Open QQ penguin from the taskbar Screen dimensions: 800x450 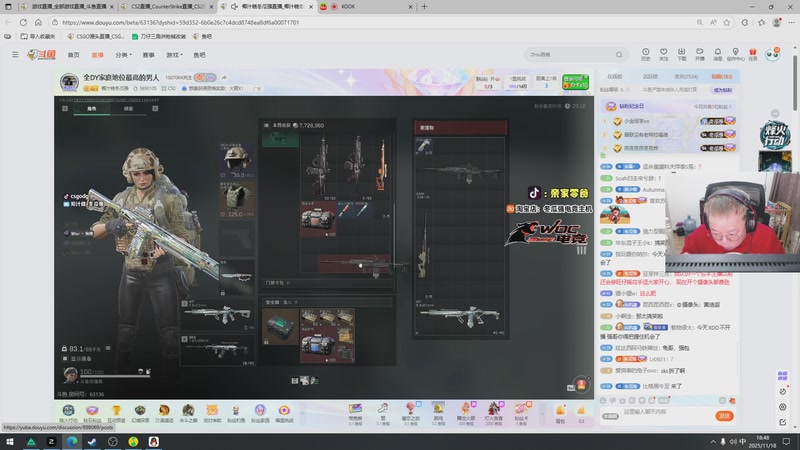(x=153, y=442)
